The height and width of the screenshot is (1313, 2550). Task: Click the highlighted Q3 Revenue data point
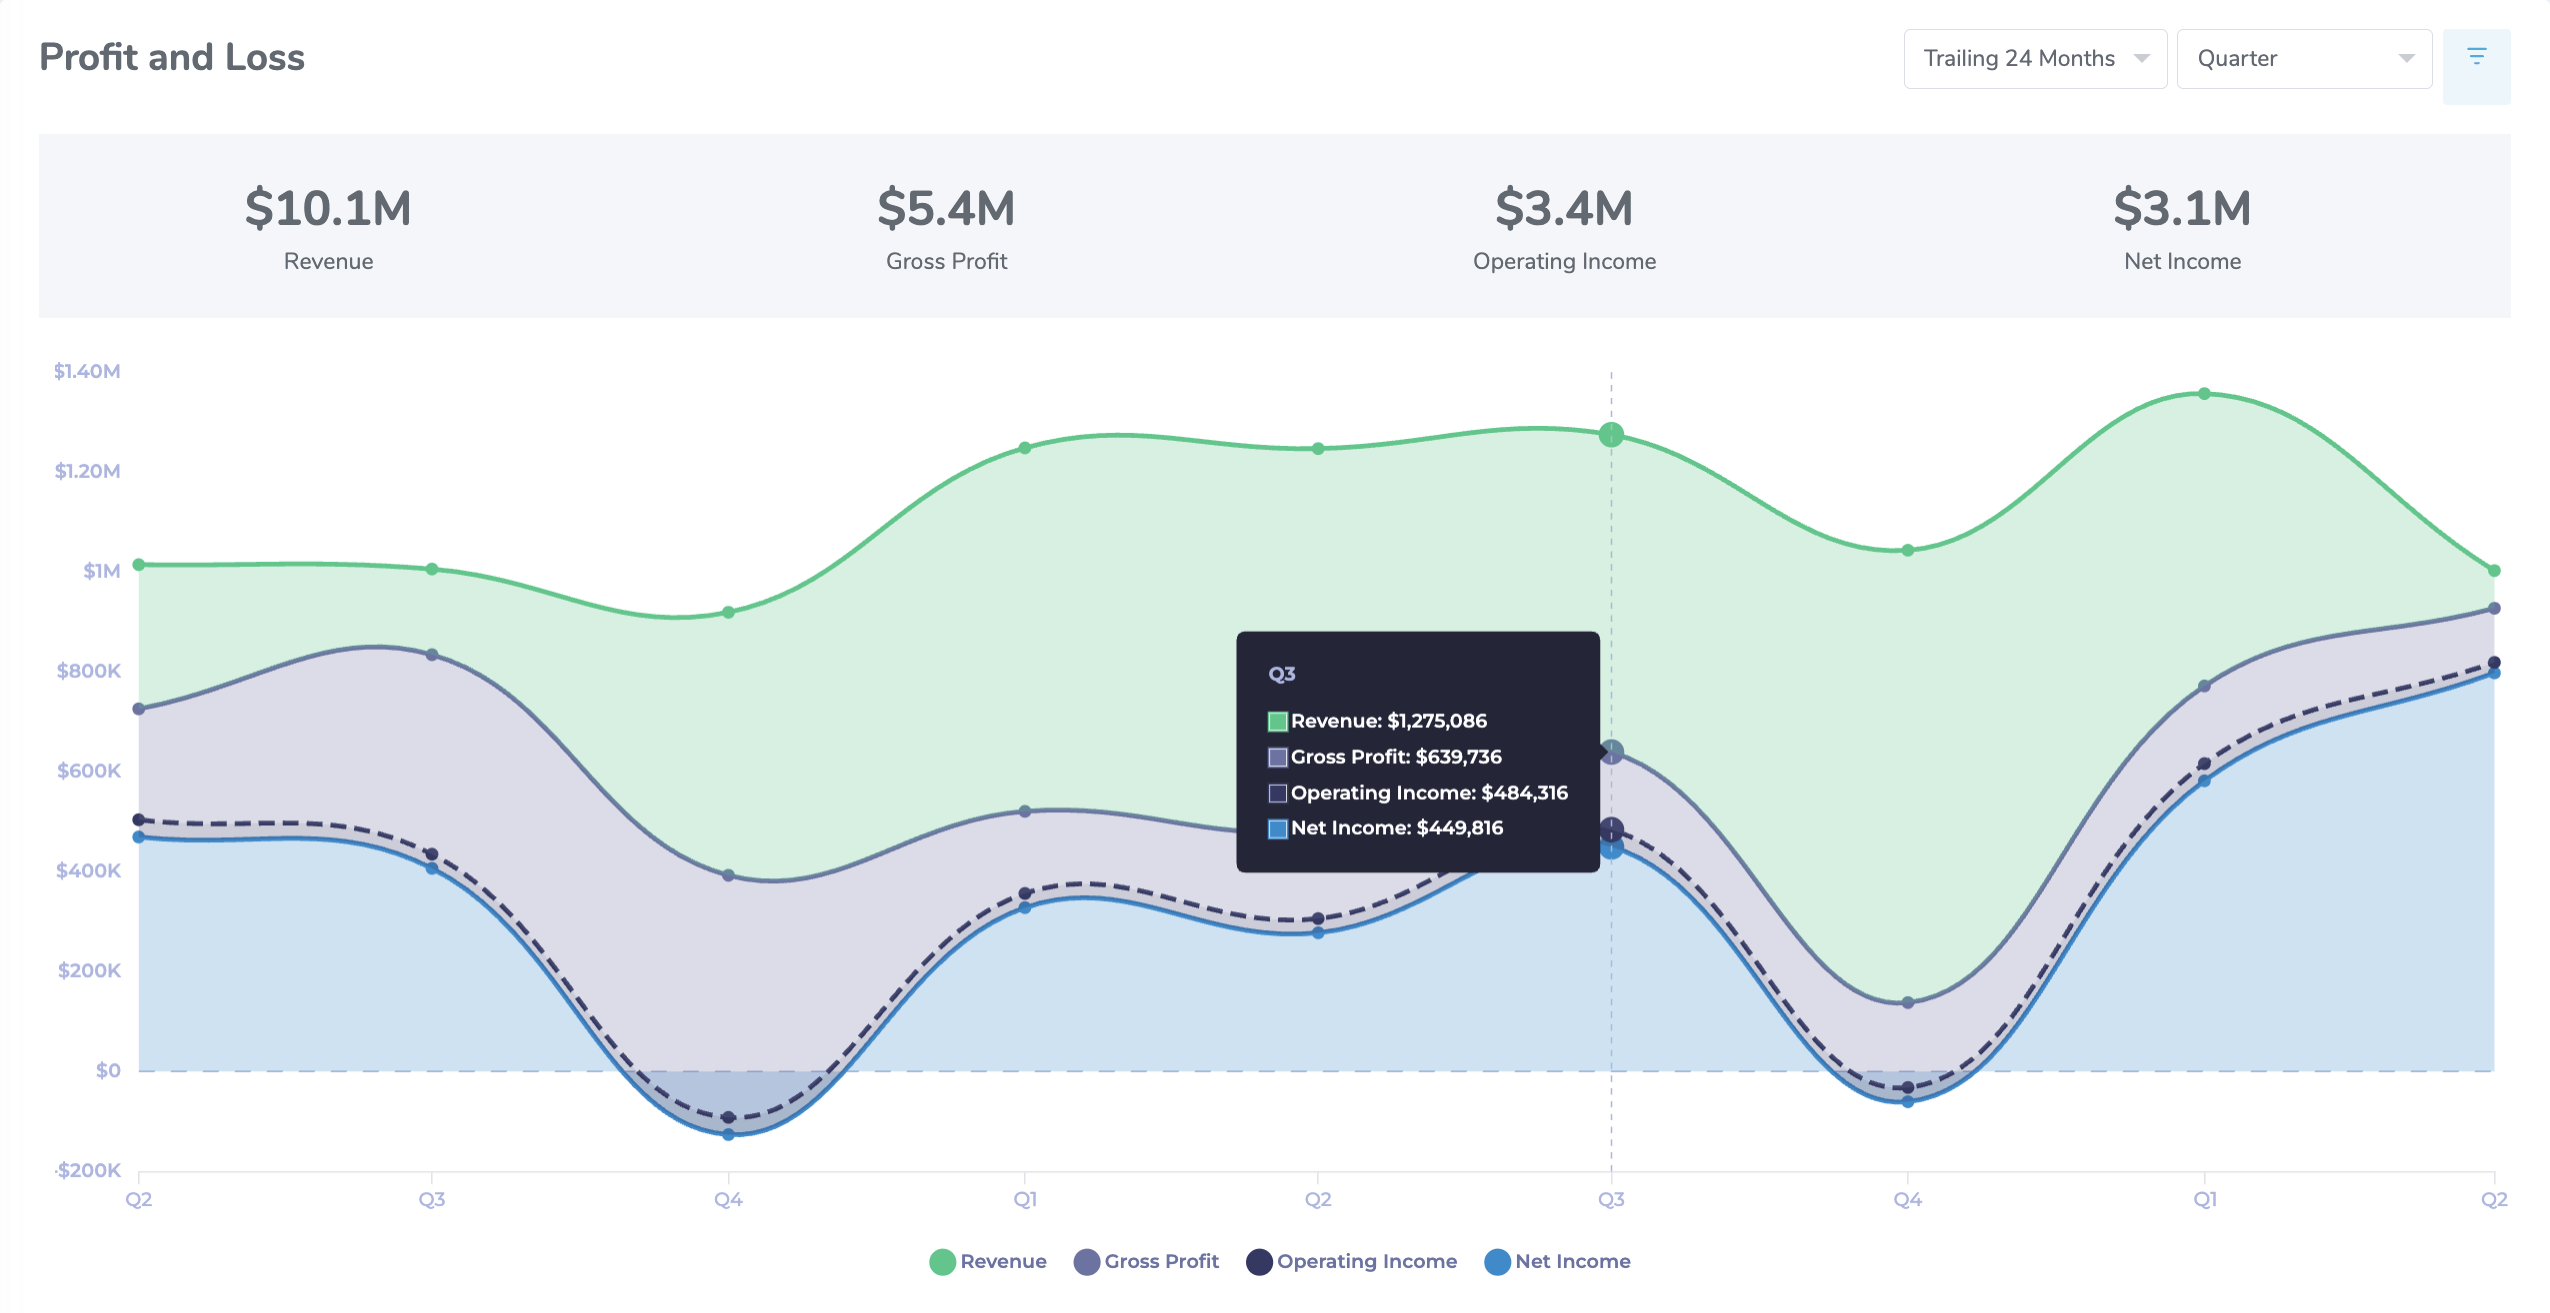click(1611, 434)
